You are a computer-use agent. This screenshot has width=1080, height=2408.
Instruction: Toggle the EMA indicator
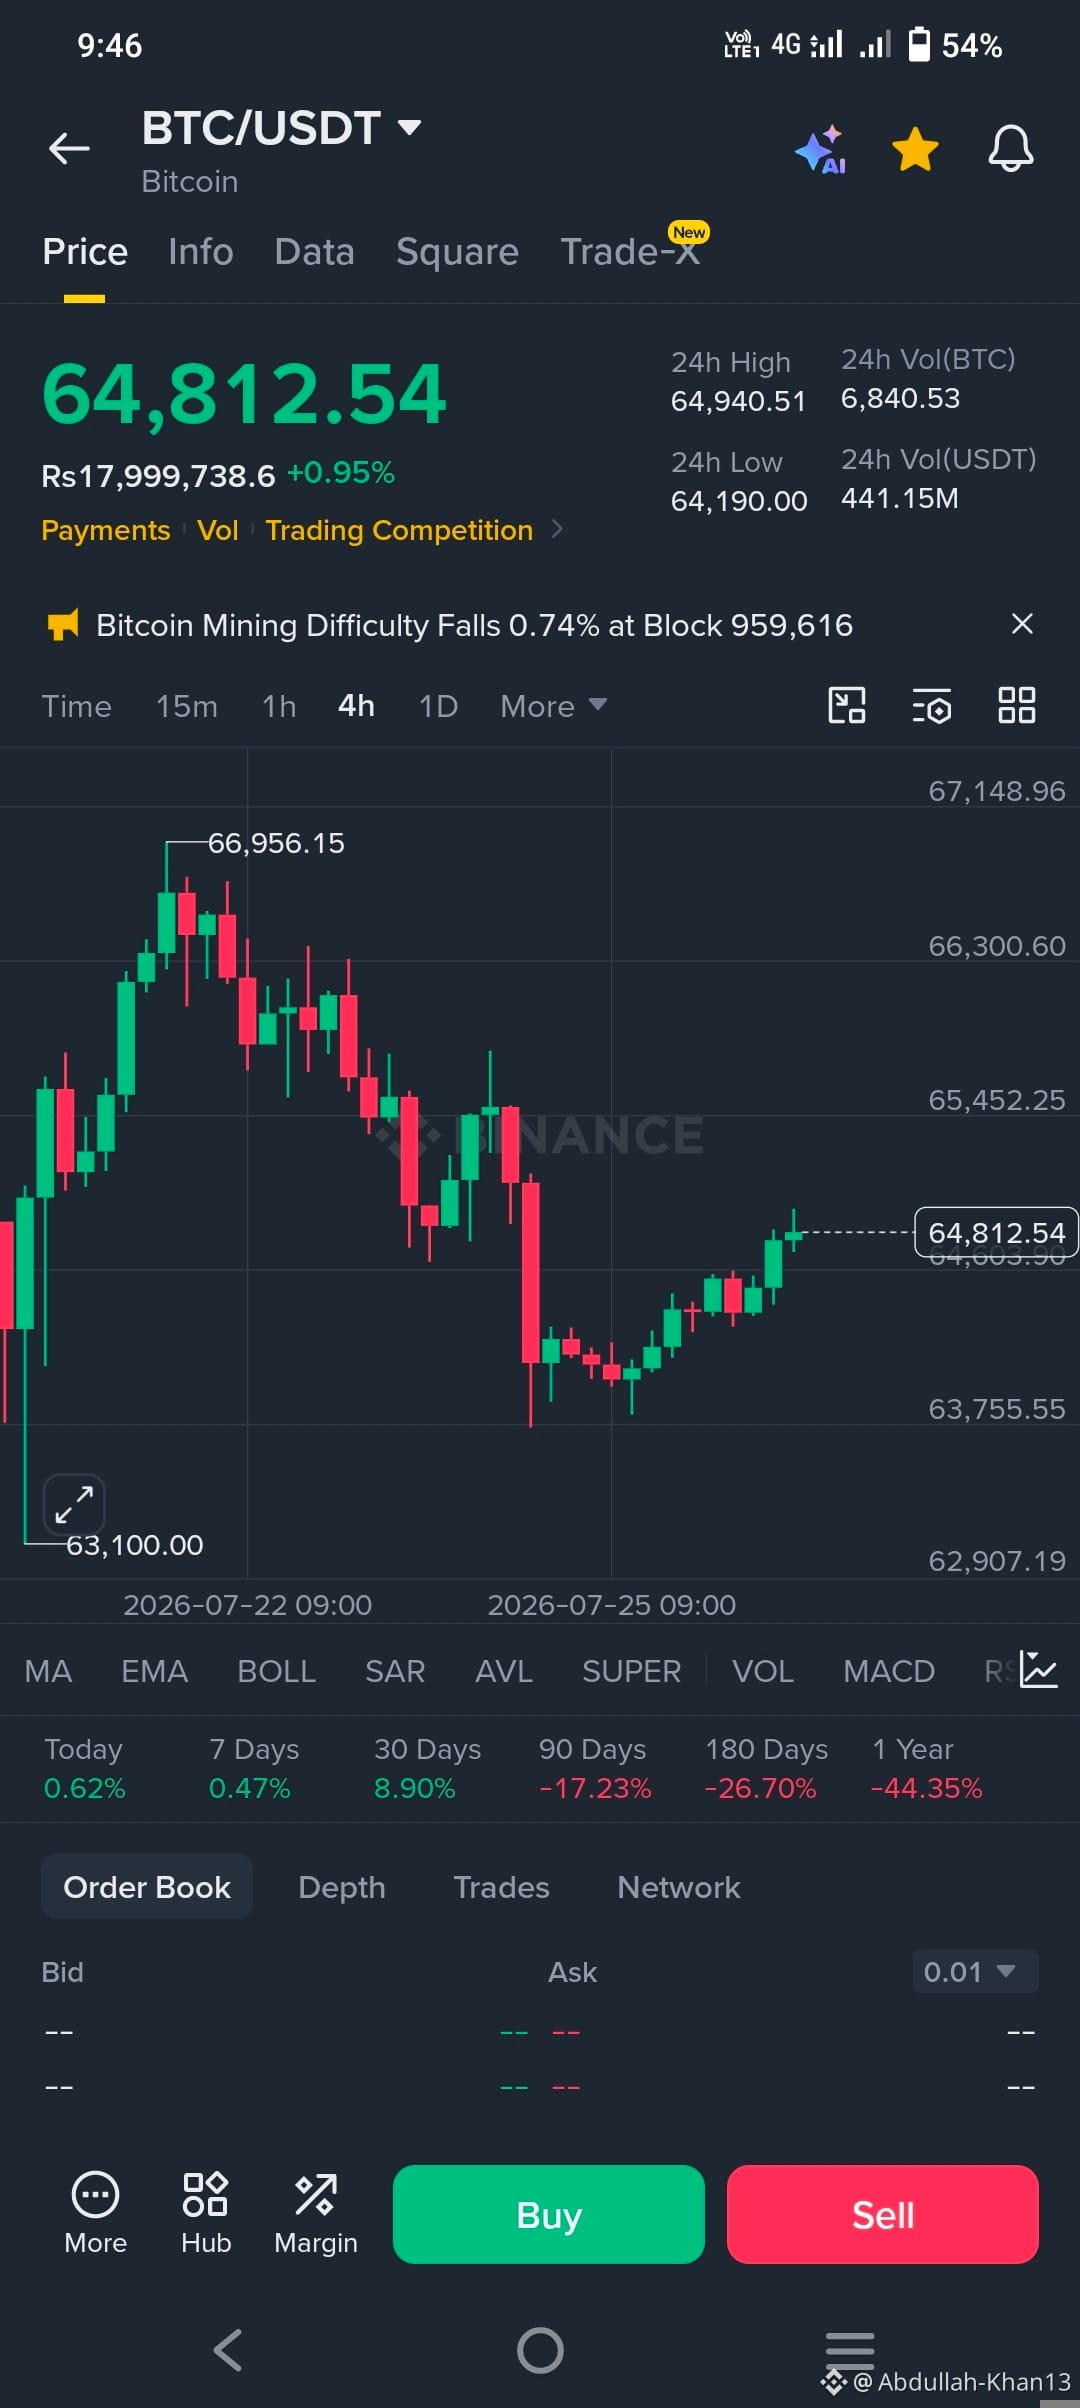154,1671
